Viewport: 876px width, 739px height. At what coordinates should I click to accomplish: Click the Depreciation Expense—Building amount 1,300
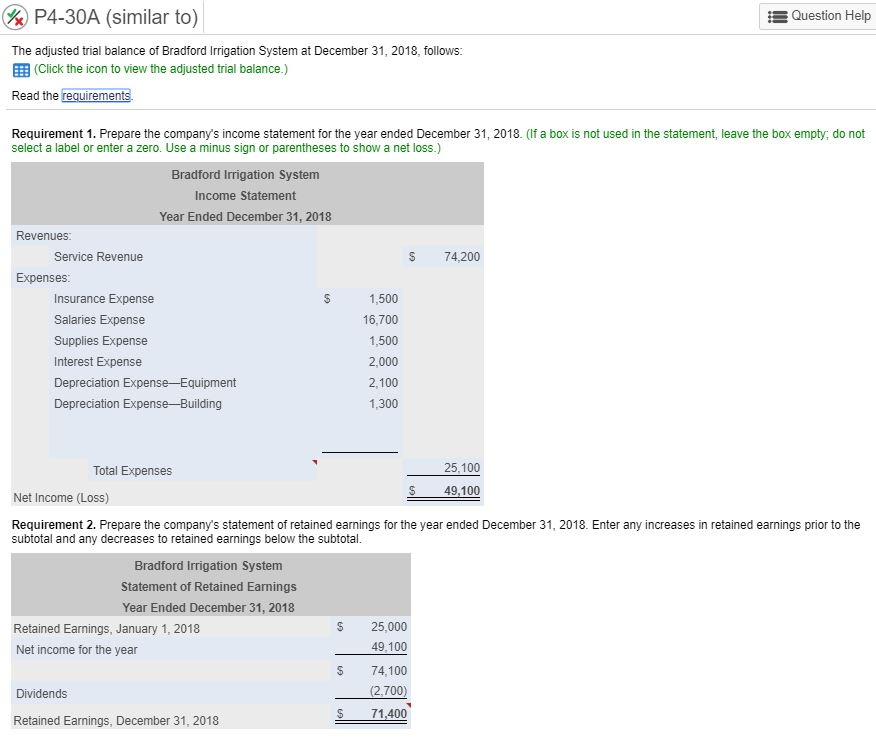coord(383,403)
